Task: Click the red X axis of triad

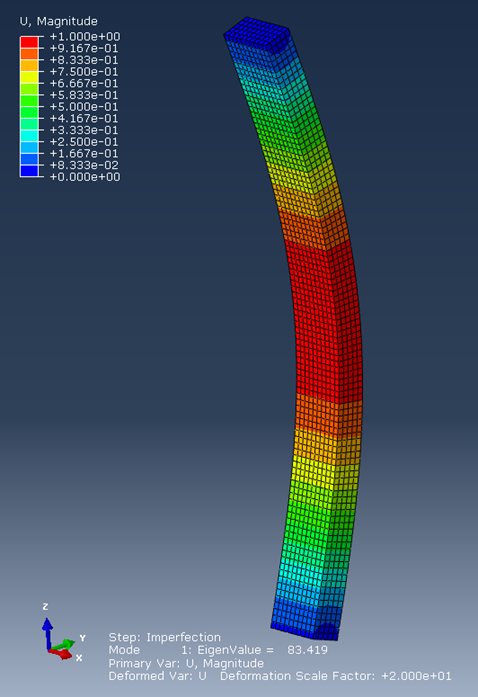Action: click(x=61, y=653)
